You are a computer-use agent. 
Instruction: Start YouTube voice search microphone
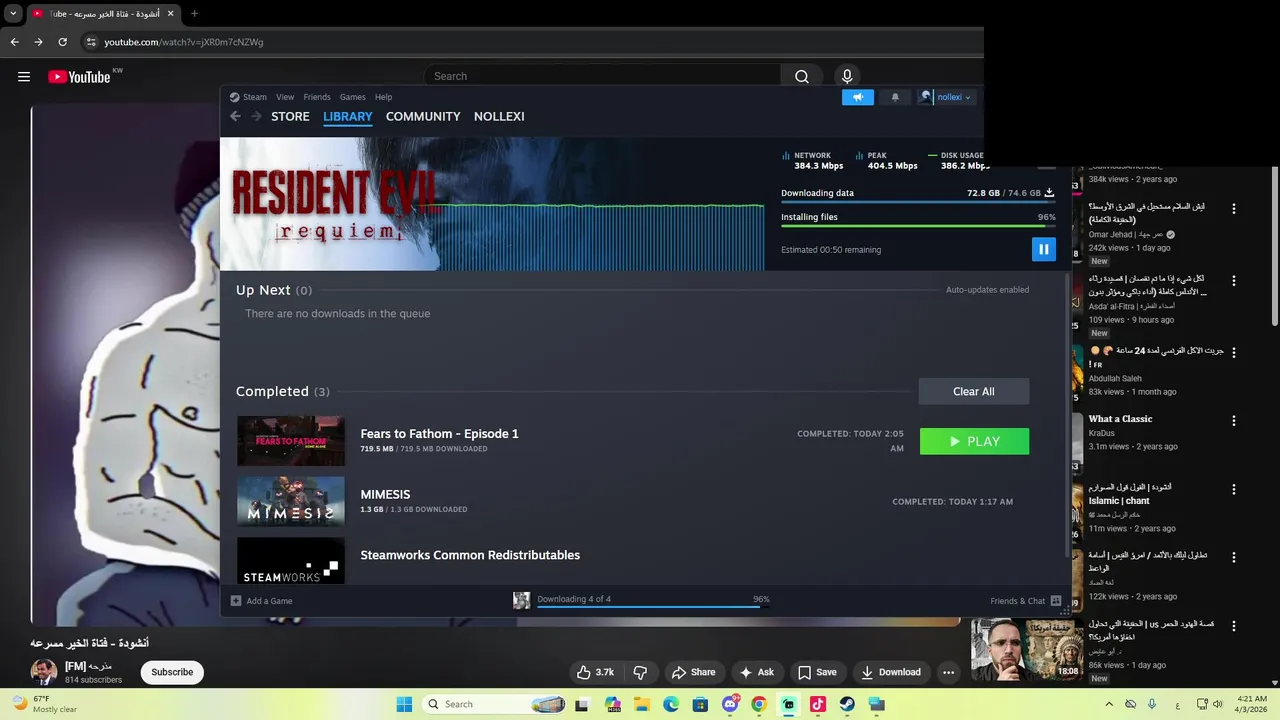pos(847,76)
